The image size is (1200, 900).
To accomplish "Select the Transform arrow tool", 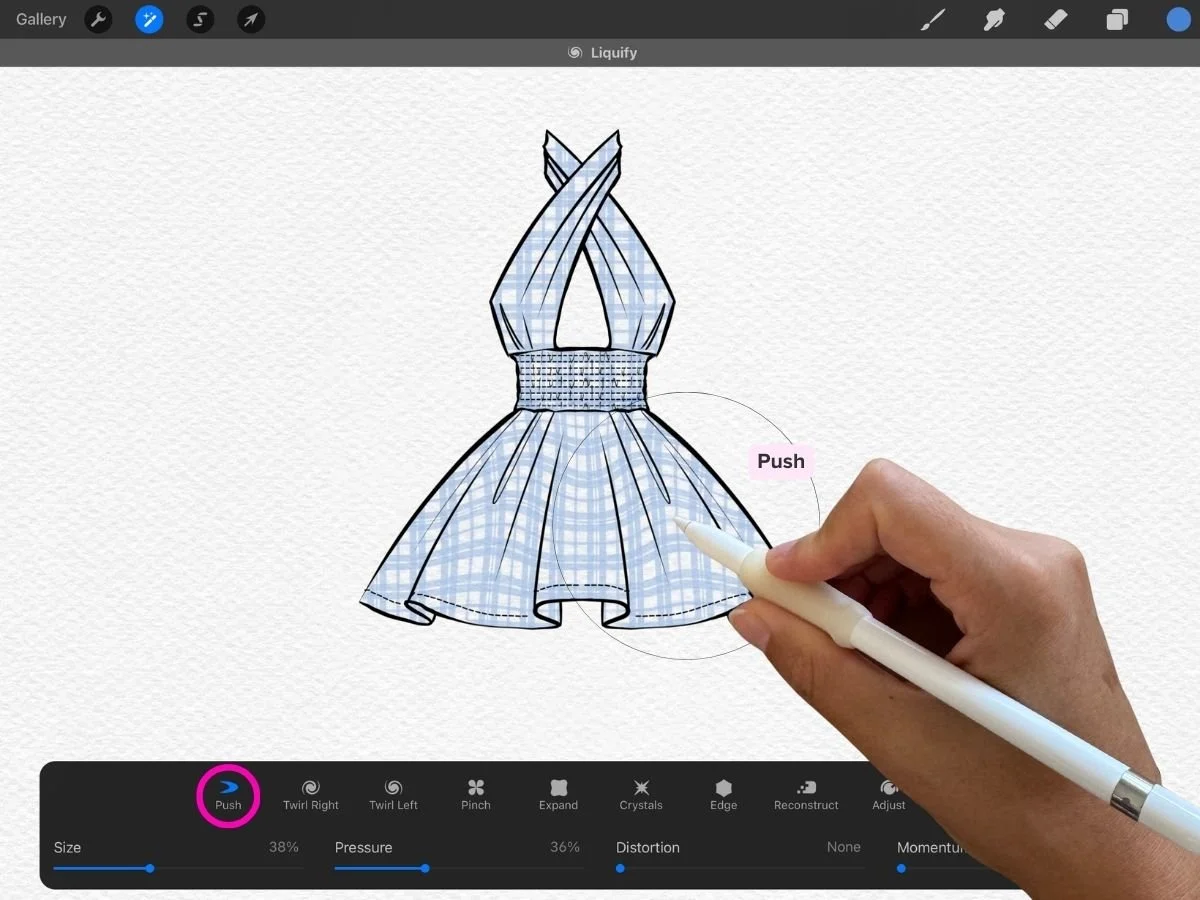I will [x=251, y=19].
